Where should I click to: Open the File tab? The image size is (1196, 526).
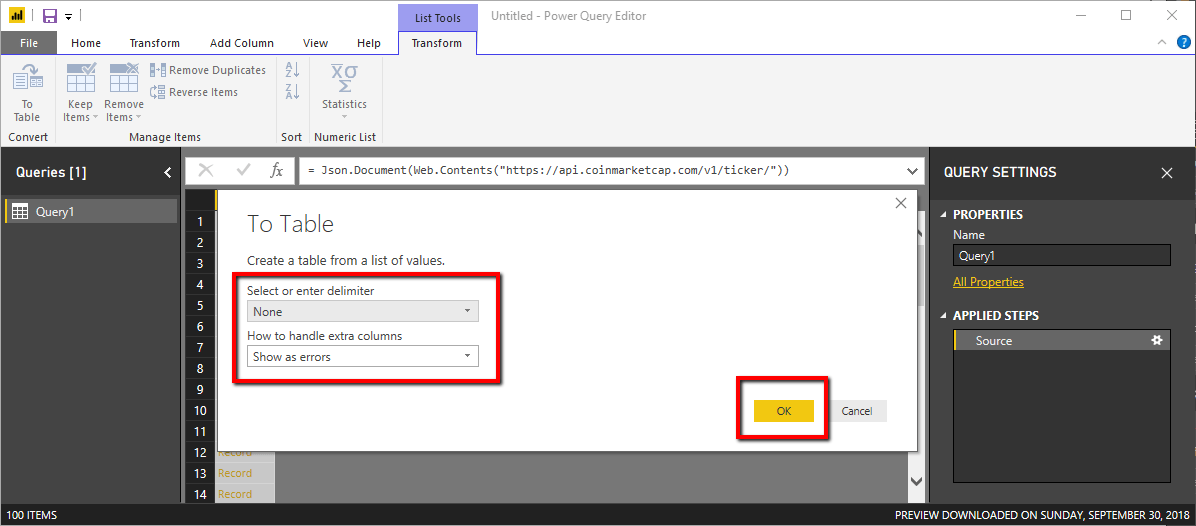tap(29, 43)
